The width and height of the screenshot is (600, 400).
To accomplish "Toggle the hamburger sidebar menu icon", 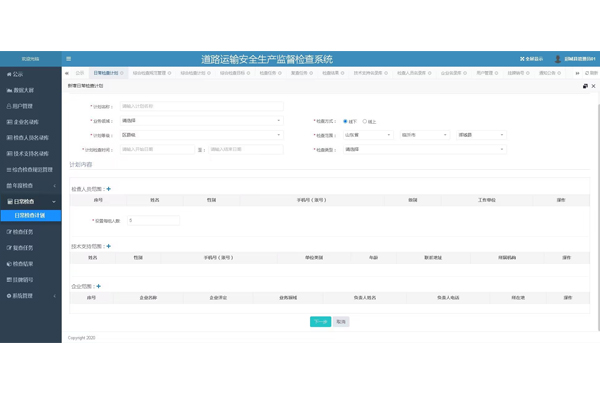I will [x=68, y=59].
